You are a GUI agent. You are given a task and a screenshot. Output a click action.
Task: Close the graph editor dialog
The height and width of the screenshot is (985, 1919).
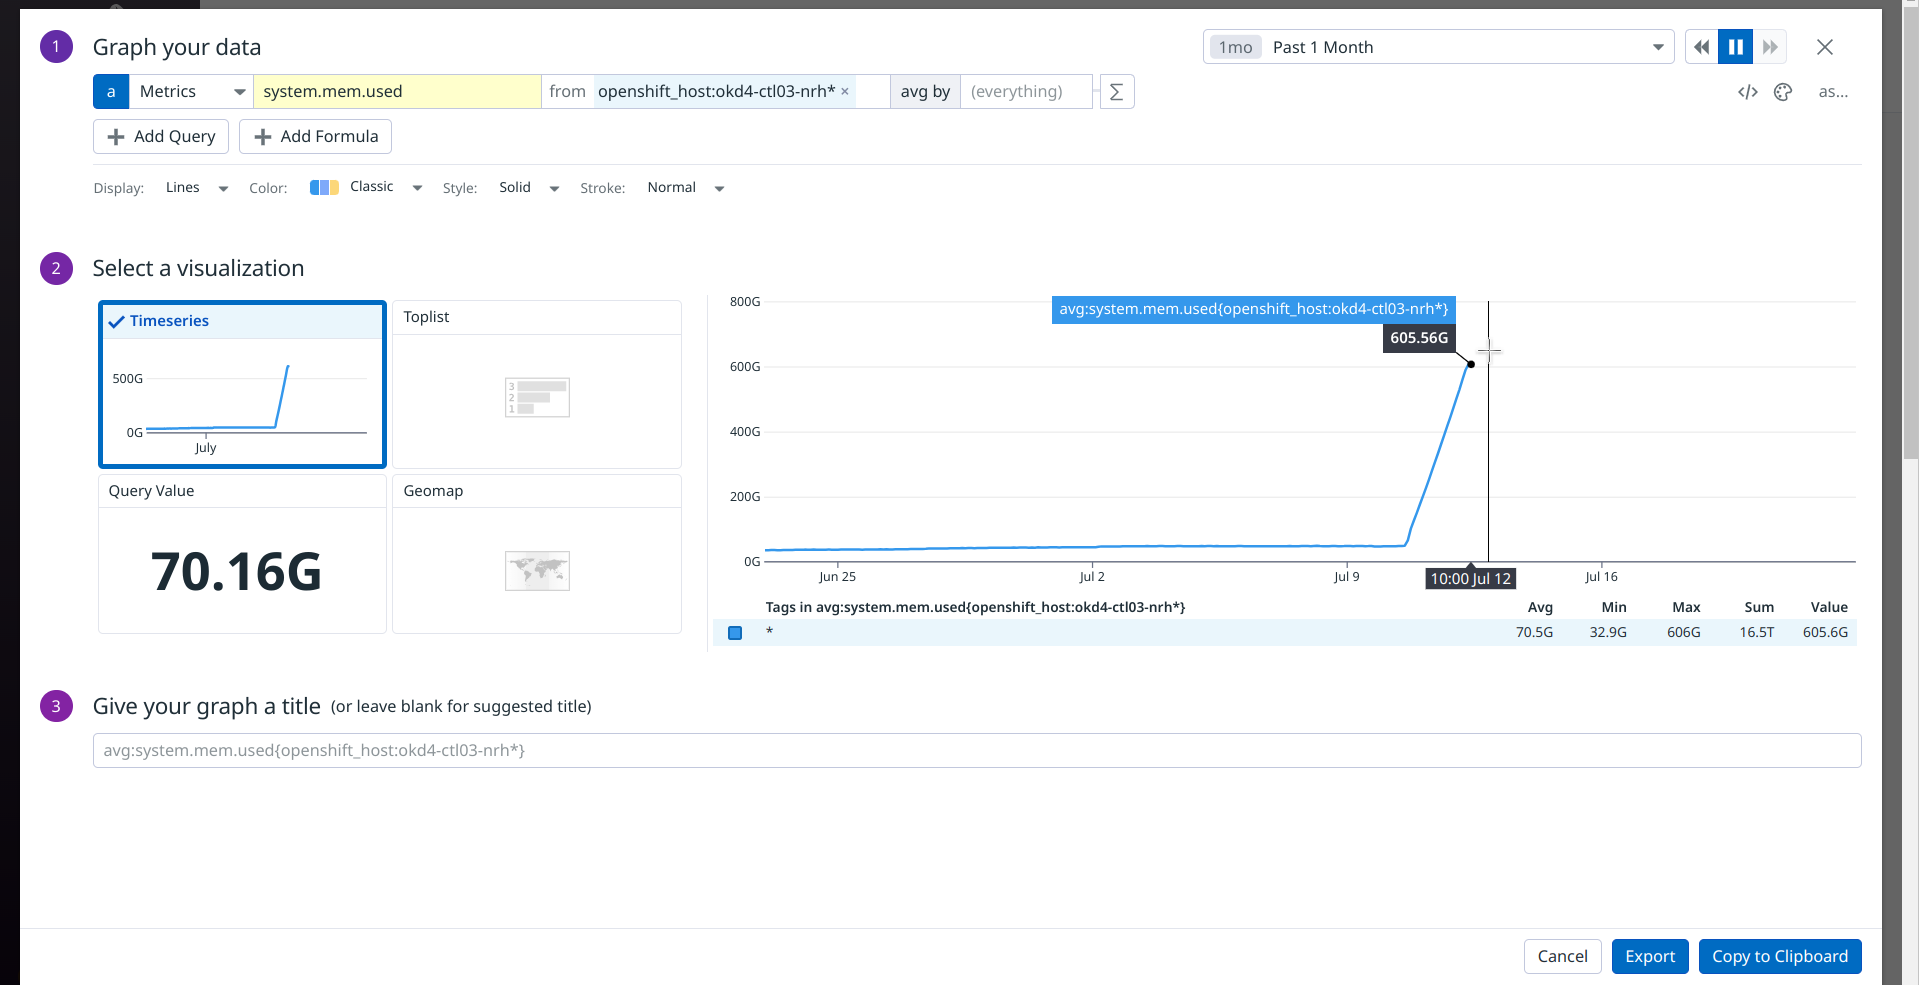point(1824,46)
